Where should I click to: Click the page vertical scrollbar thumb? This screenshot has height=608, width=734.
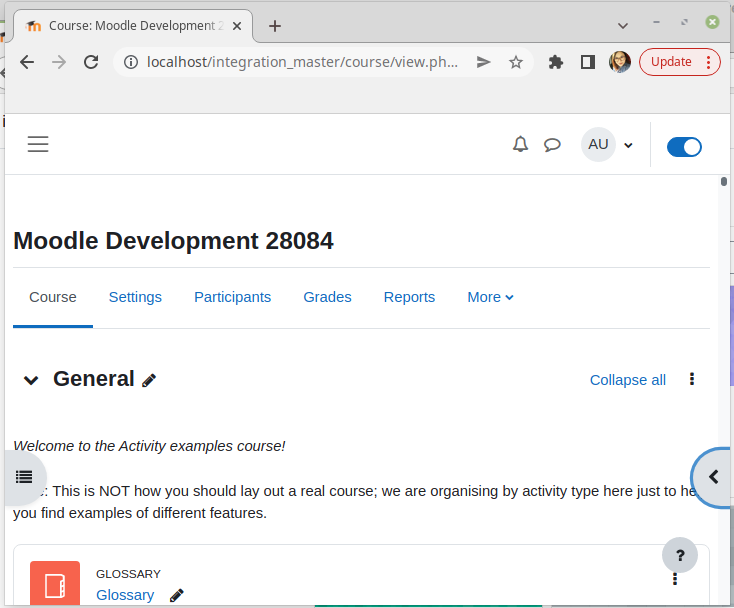pos(724,182)
